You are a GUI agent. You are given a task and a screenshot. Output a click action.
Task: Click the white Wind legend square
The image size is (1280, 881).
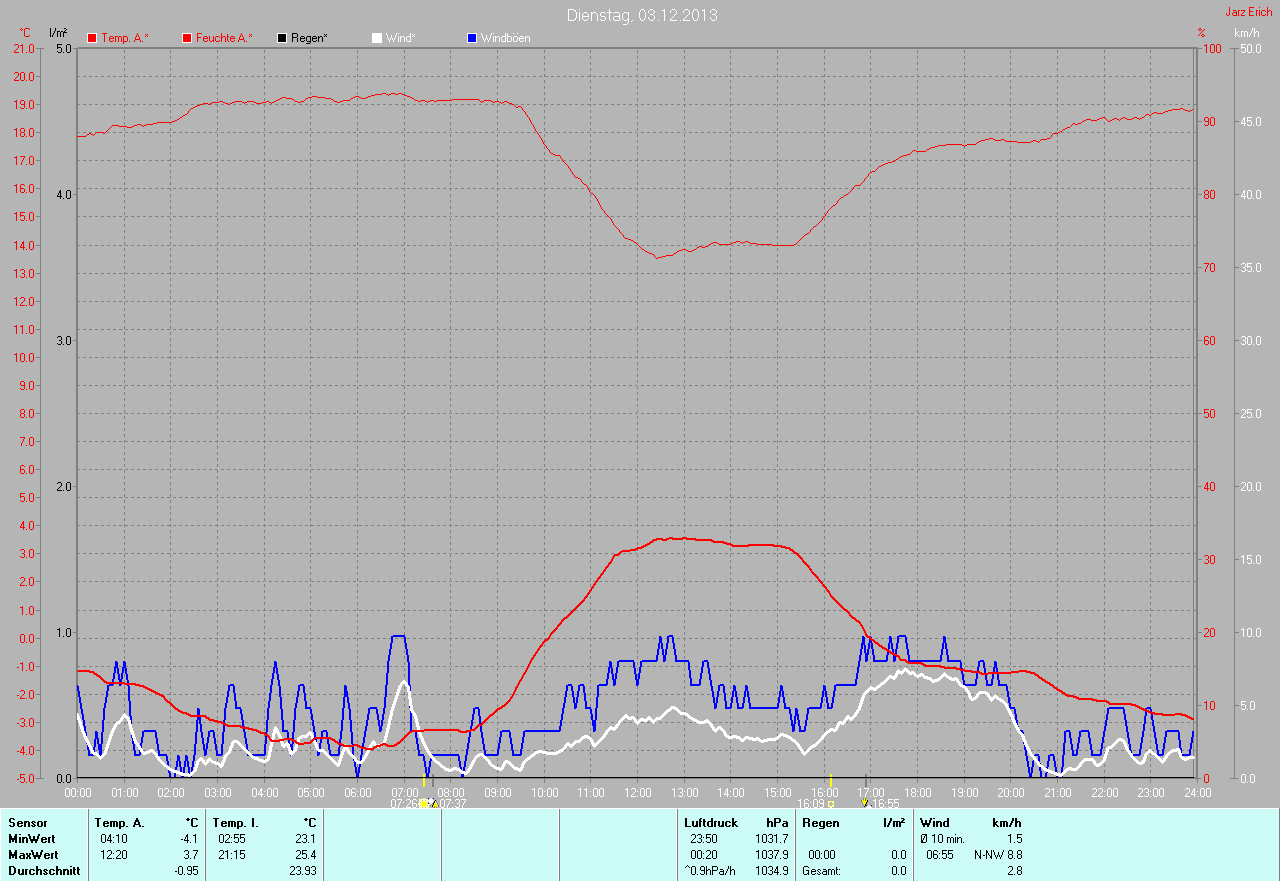377,38
